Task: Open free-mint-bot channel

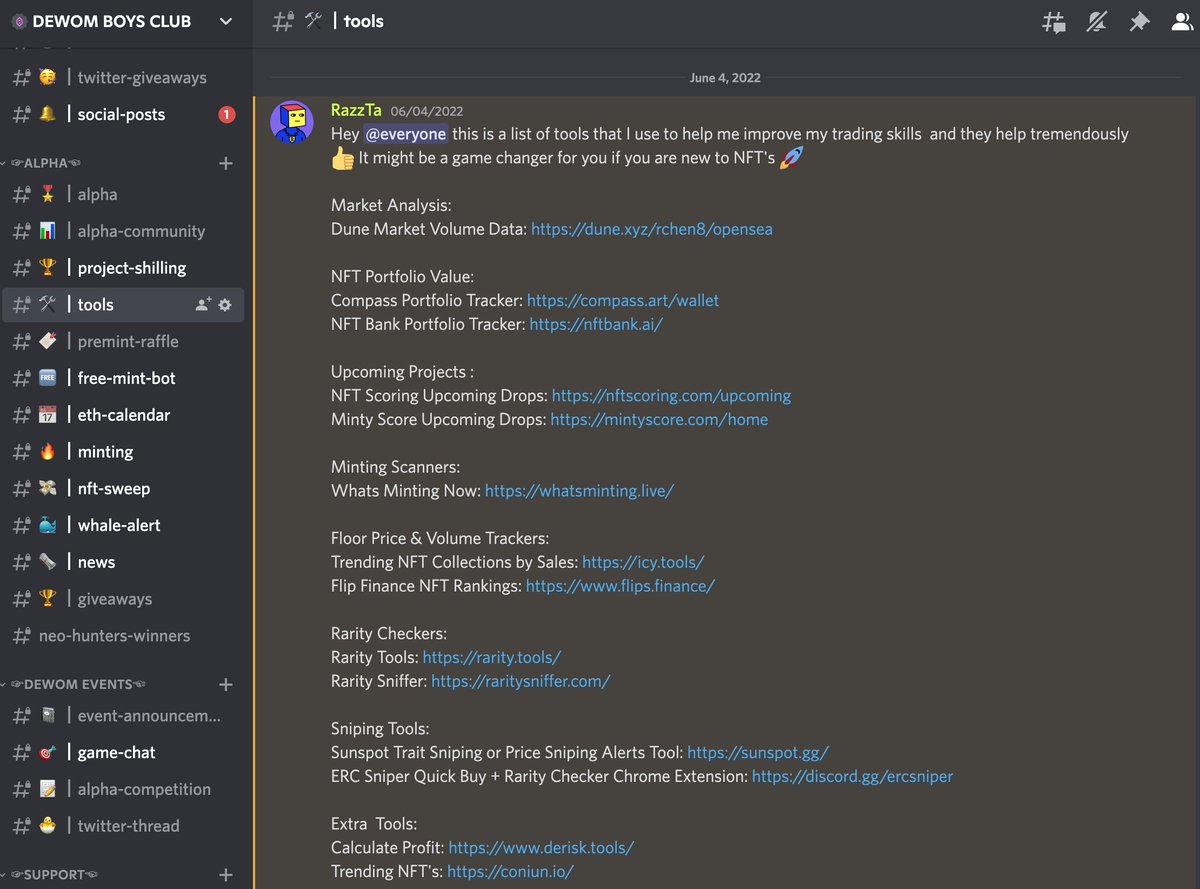Action: coord(122,378)
